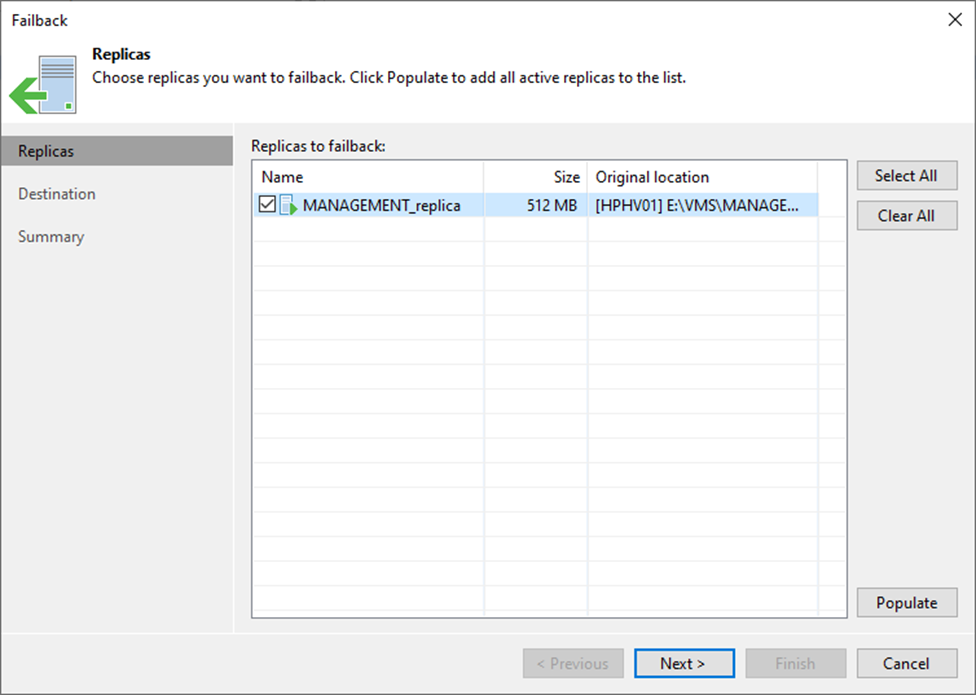The image size is (976, 695).
Task: Click the Original location column header
Action: coord(702,177)
